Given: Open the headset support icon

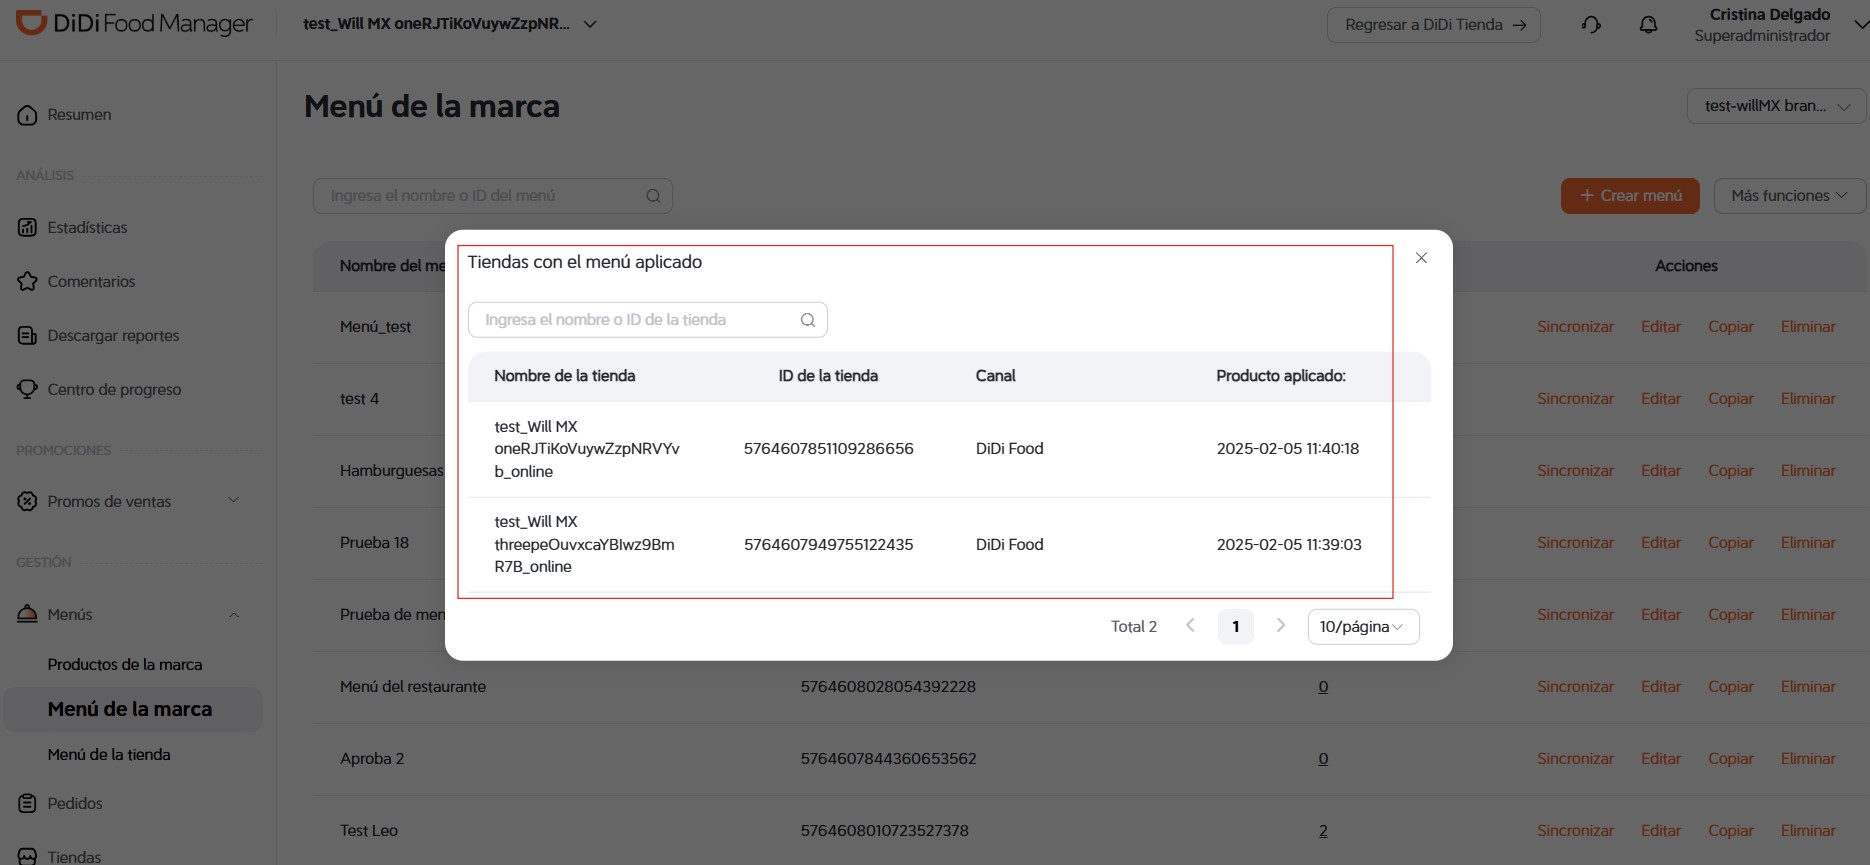Looking at the screenshot, I should coord(1591,25).
